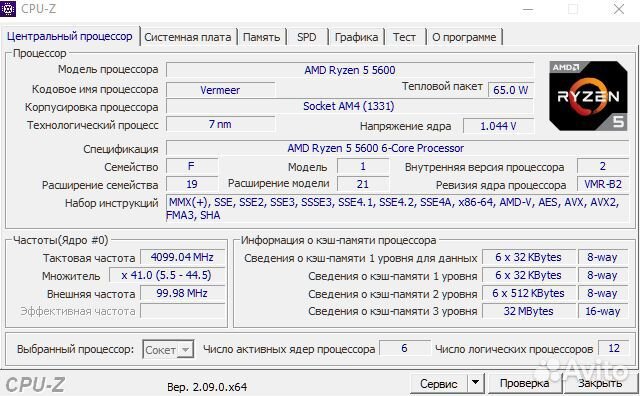
Task: Click the empty Эффективная частота field
Action: (x=182, y=311)
